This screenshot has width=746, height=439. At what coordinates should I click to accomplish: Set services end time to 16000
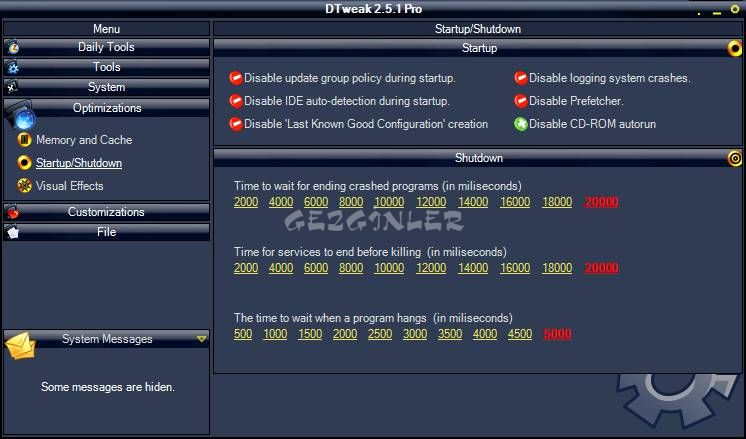(x=515, y=268)
